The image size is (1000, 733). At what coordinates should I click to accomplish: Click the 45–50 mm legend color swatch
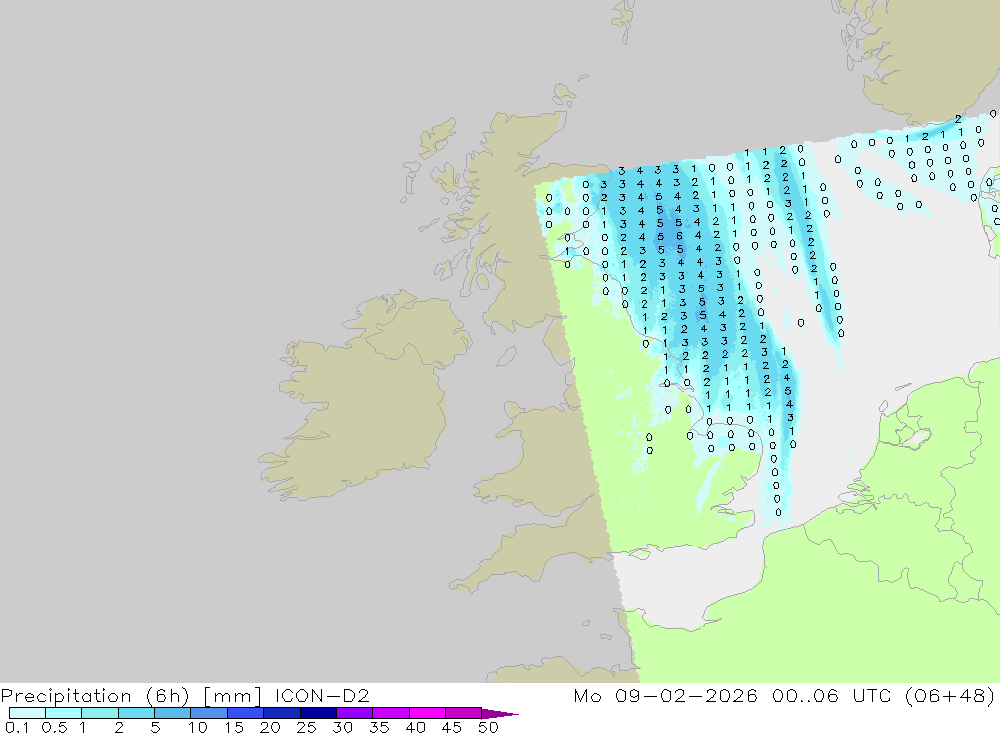pos(464,713)
